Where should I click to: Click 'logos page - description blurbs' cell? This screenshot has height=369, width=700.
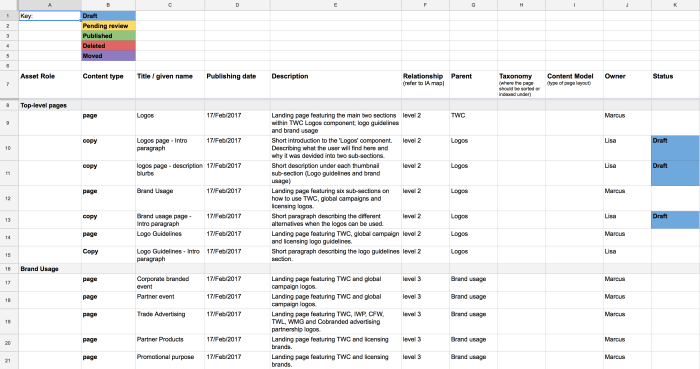point(170,173)
